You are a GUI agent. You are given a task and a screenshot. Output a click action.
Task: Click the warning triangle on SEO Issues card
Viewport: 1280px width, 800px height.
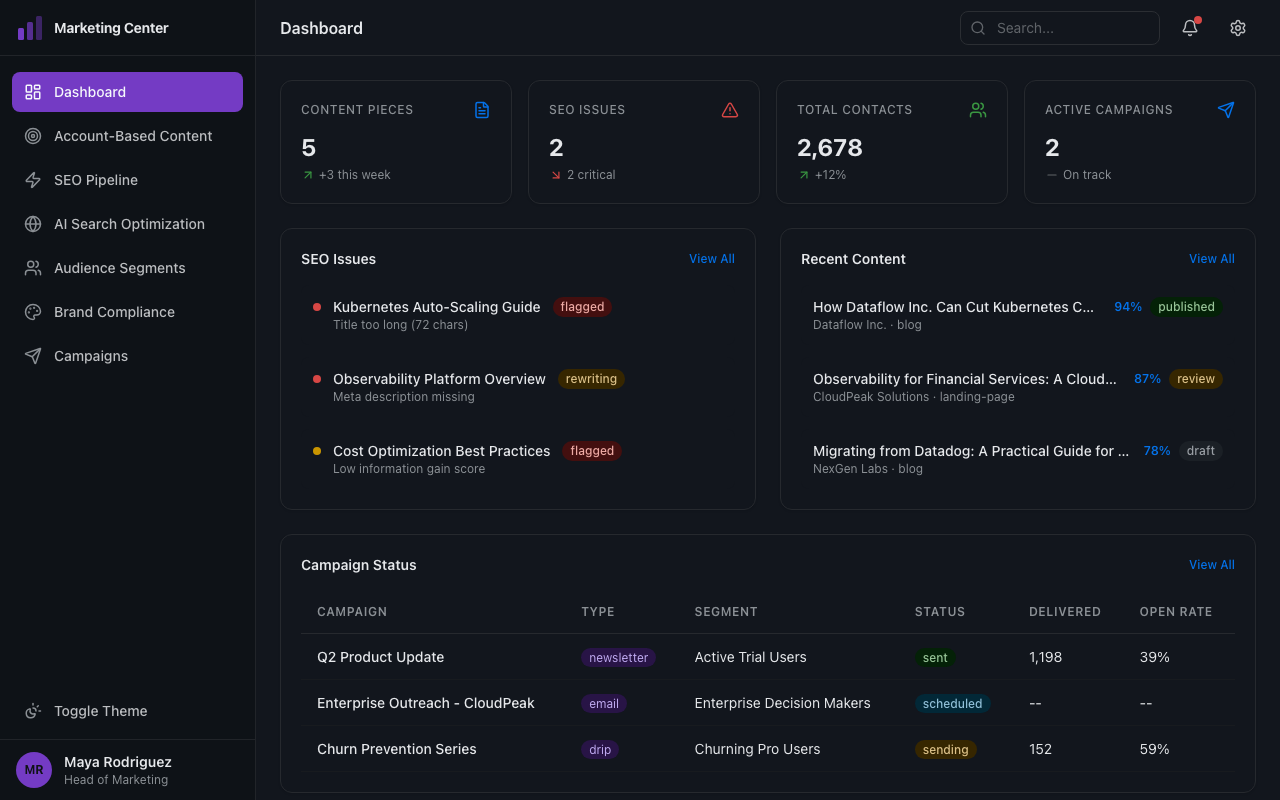(730, 110)
